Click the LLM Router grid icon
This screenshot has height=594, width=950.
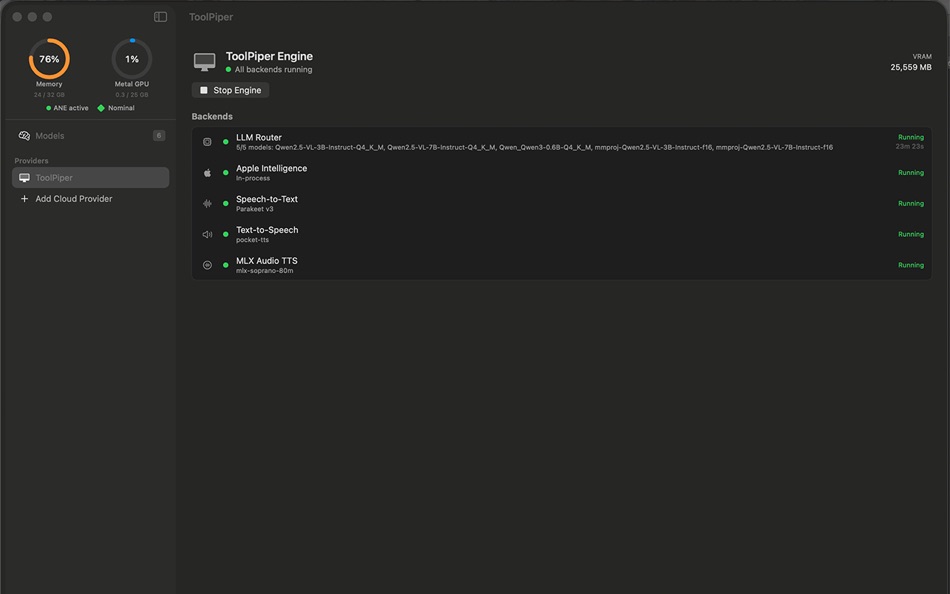[208, 141]
